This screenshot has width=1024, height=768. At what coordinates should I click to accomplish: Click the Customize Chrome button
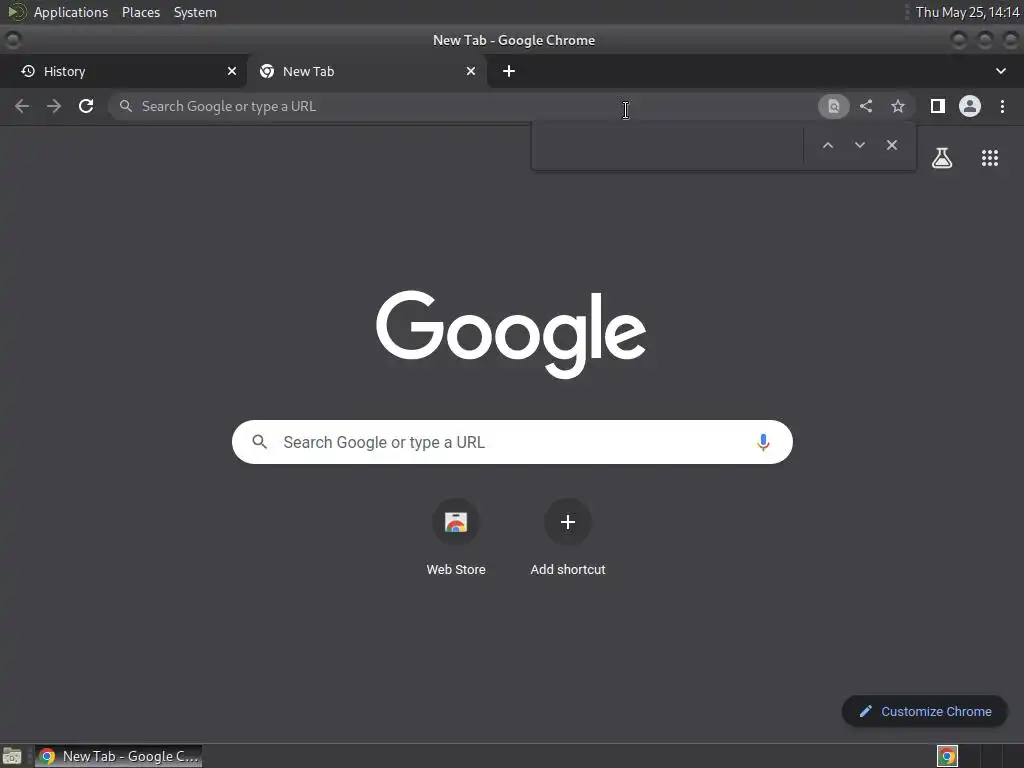pos(925,711)
